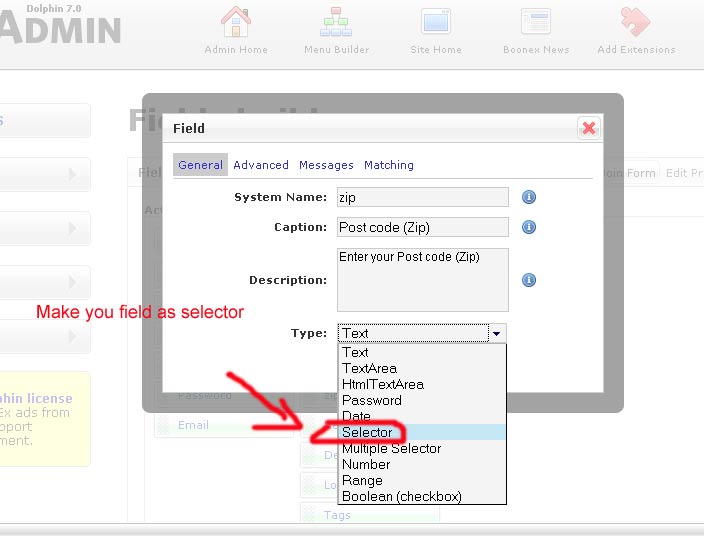Screen dimensions: 704x536
Task: Select the Selector option in Type list
Action: [422, 432]
